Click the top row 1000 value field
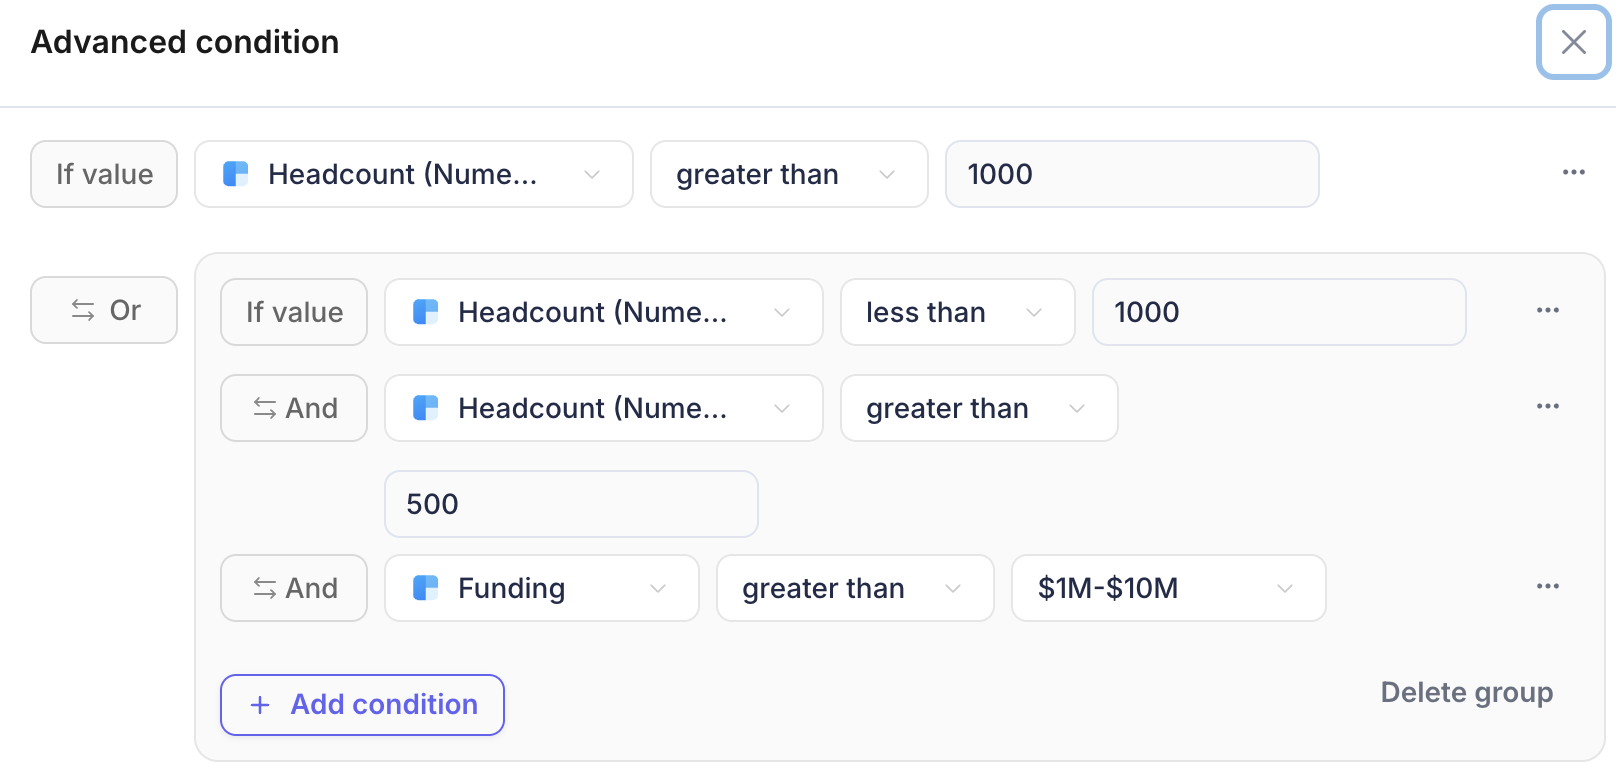 (1132, 174)
